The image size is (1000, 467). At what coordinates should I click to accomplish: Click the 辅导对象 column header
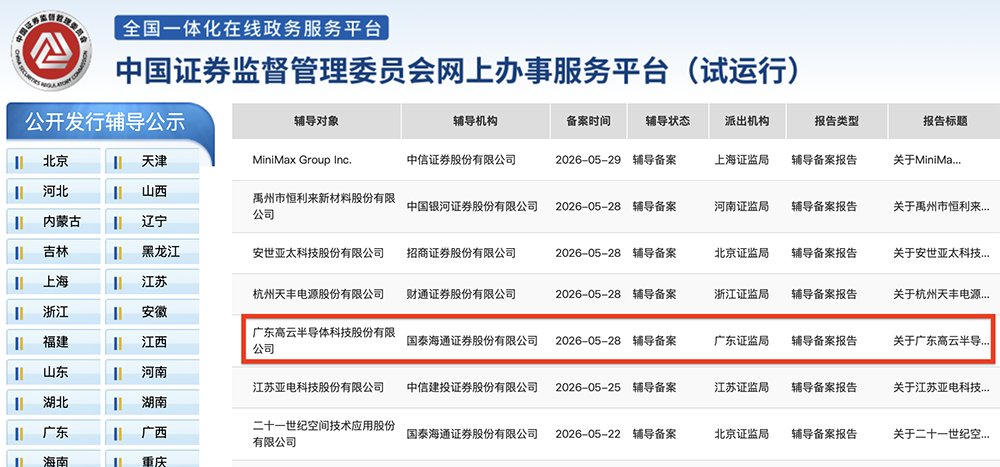click(316, 121)
